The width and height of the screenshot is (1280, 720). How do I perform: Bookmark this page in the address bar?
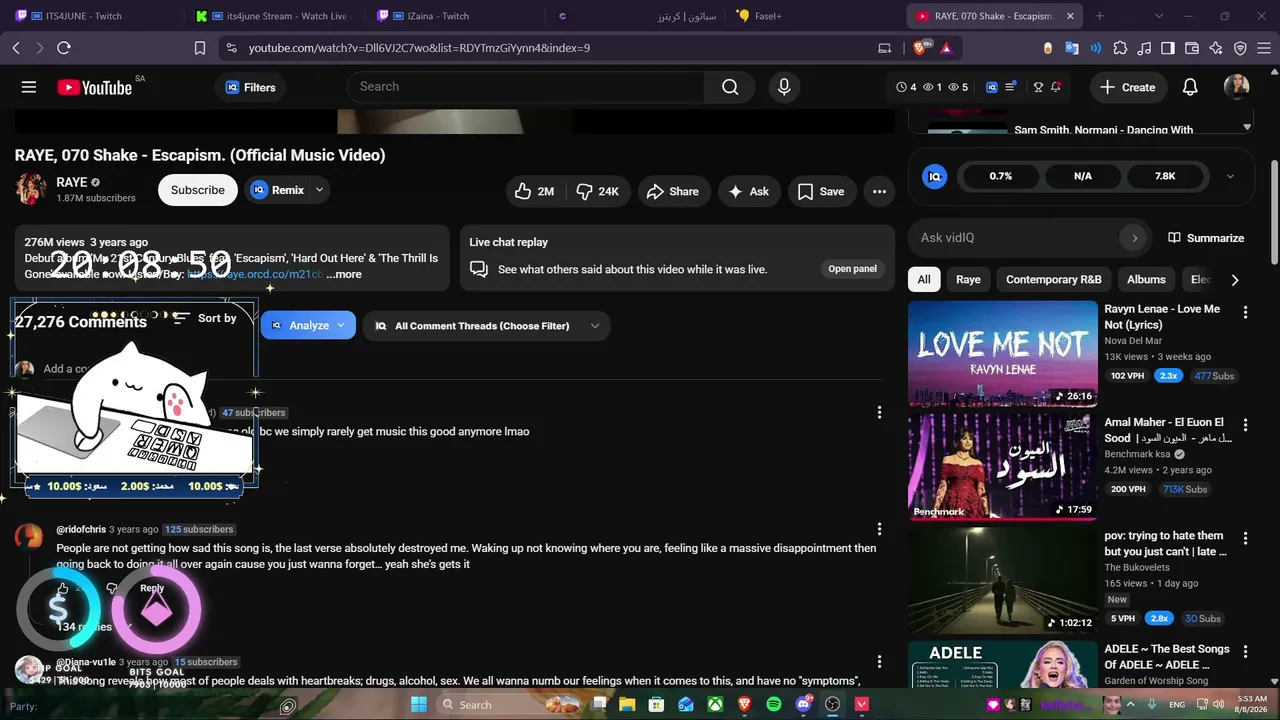point(200,48)
